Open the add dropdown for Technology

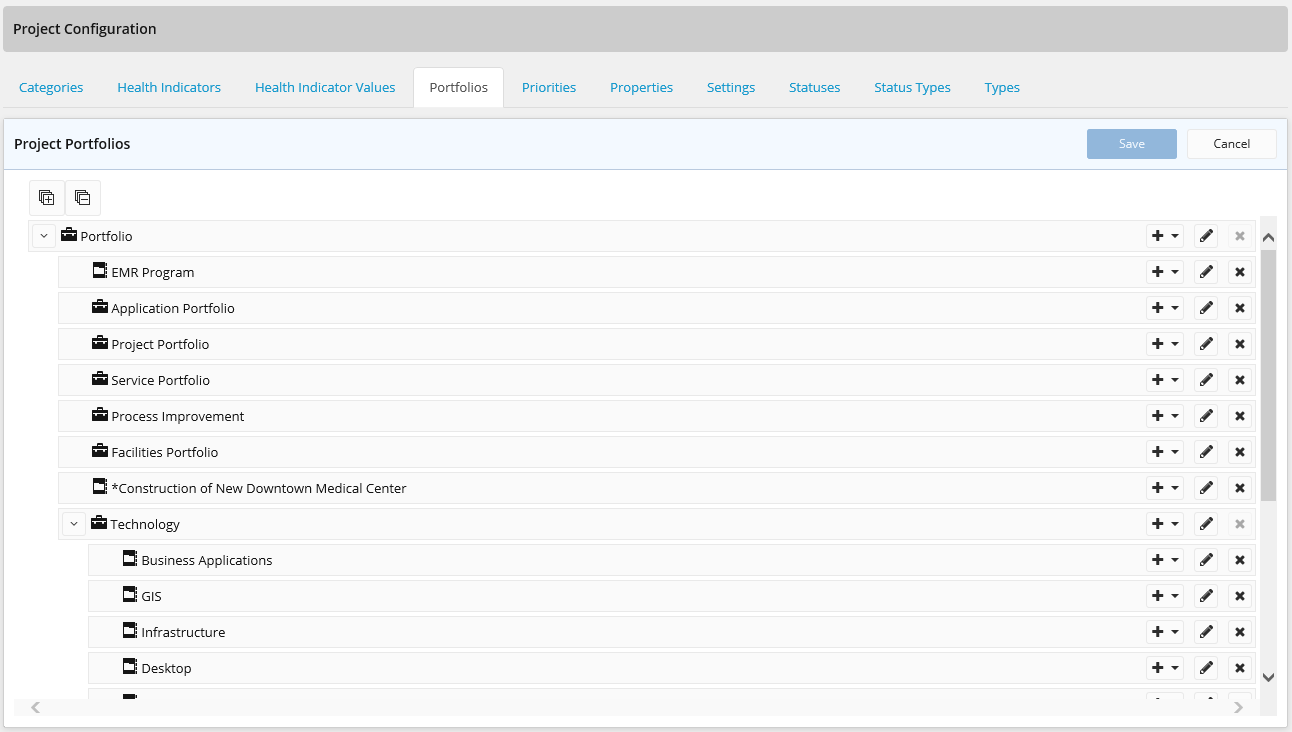[x=1165, y=524]
